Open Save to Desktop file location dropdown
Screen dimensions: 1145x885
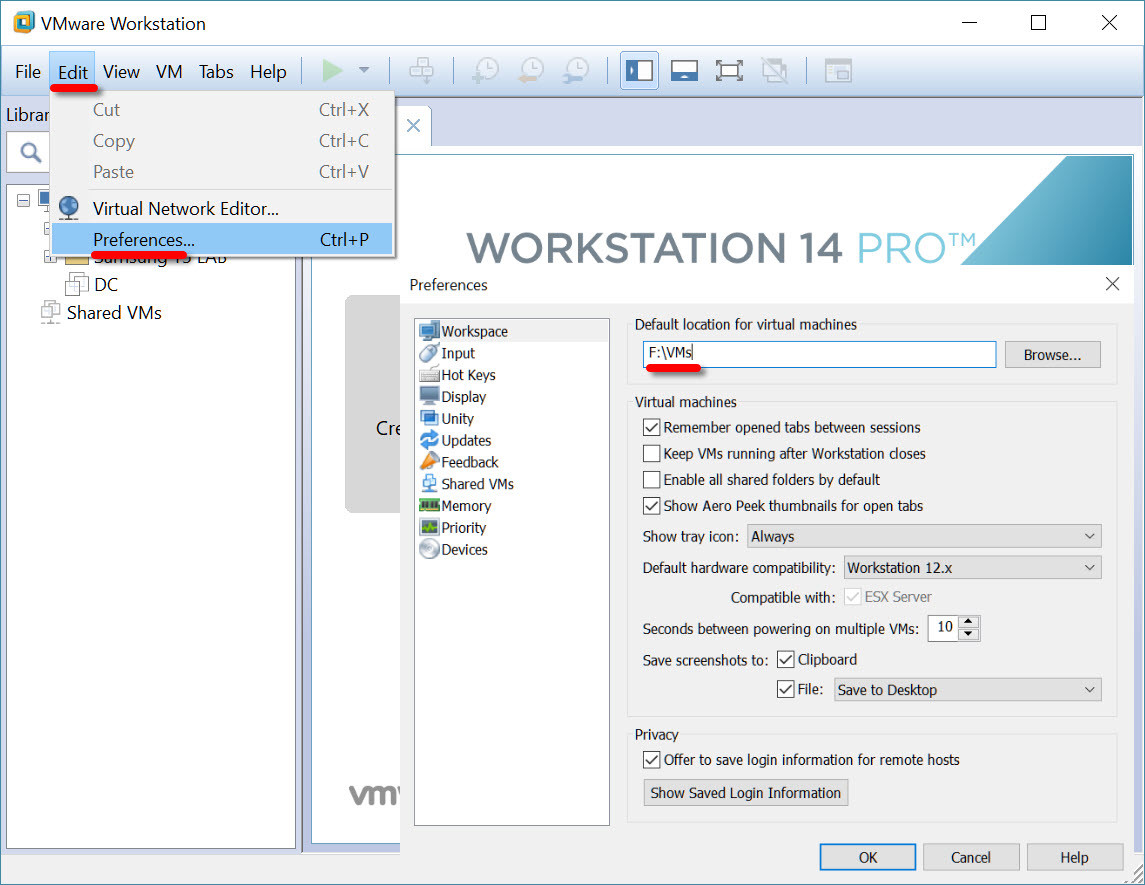pyautogui.click(x=968, y=689)
